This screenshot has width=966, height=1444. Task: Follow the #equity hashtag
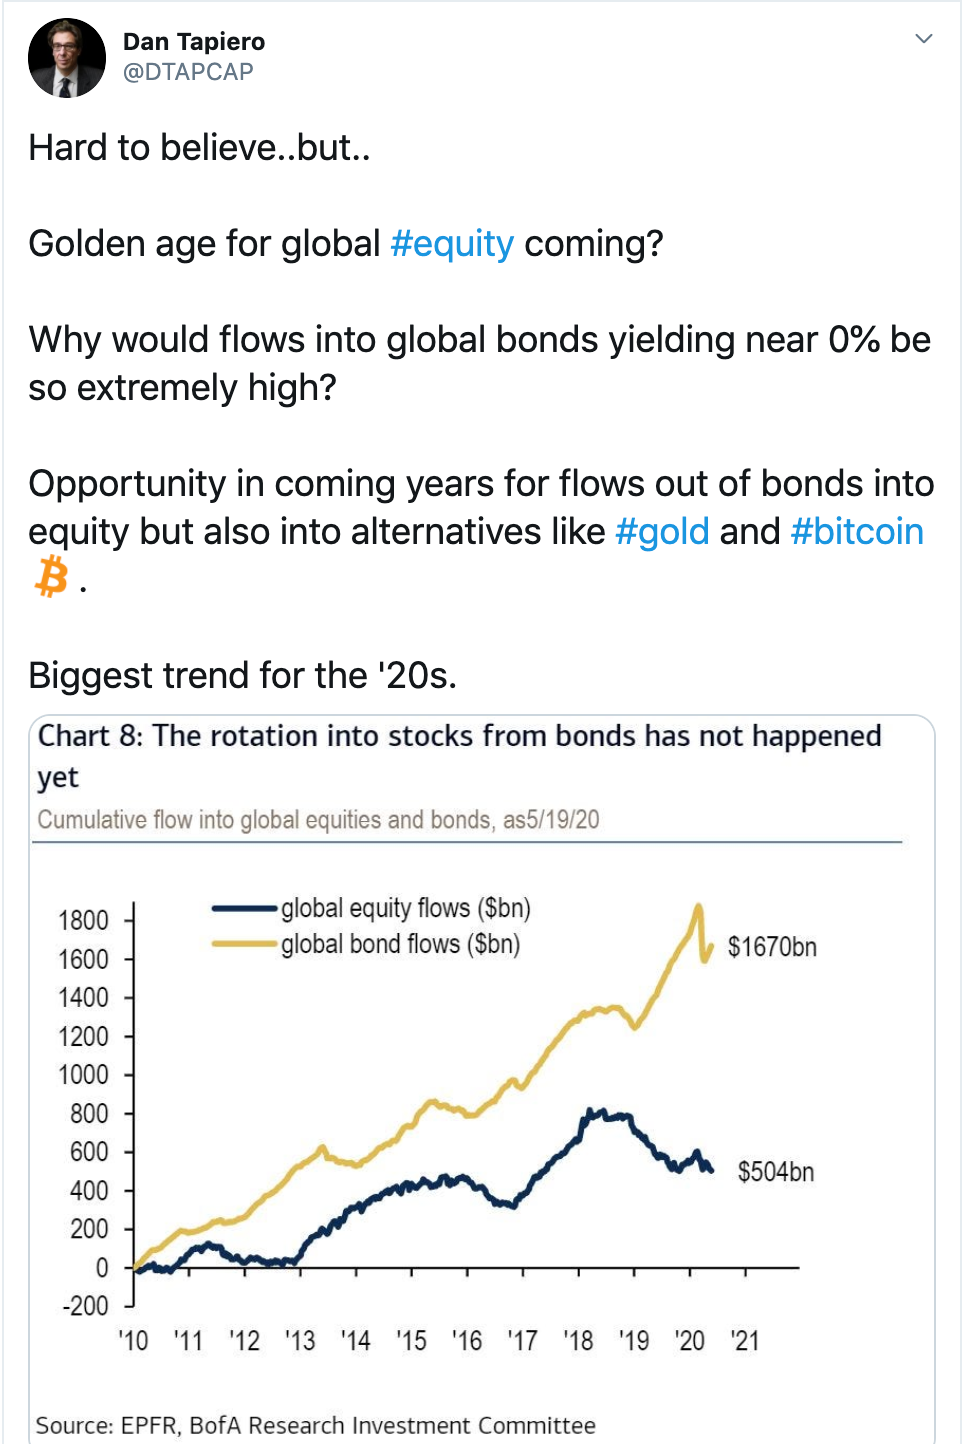[x=452, y=243]
